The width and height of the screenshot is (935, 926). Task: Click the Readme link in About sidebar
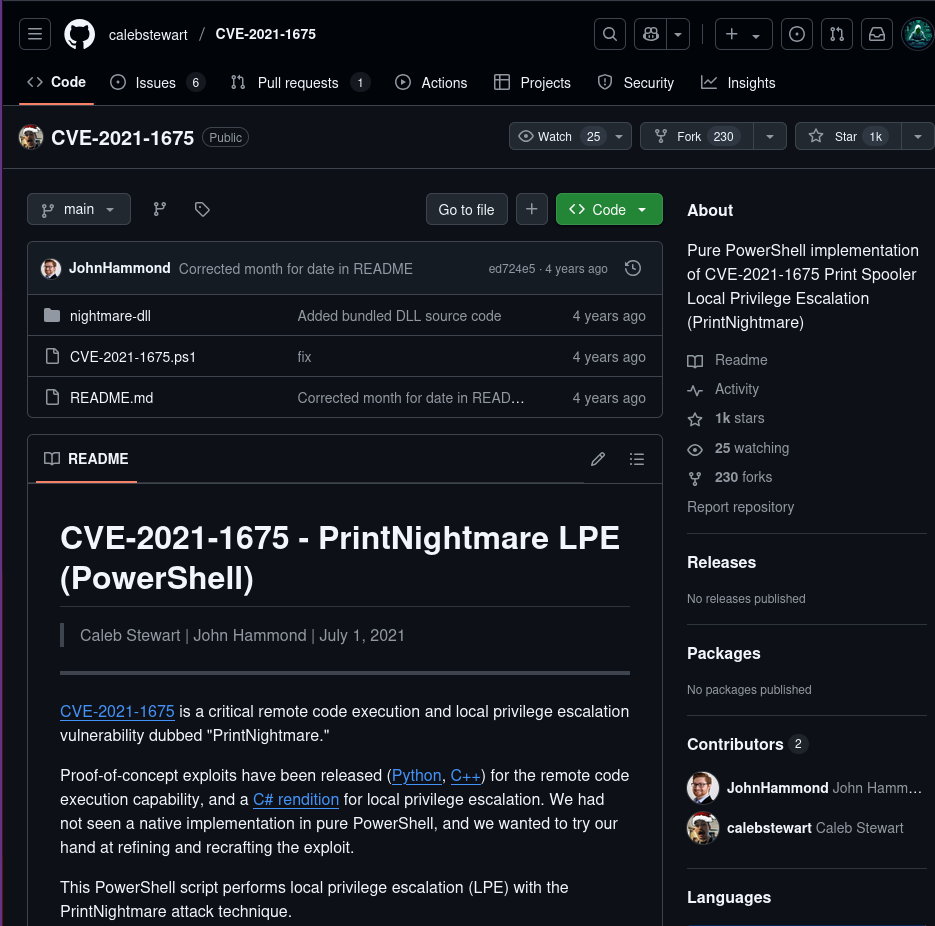tap(727, 360)
